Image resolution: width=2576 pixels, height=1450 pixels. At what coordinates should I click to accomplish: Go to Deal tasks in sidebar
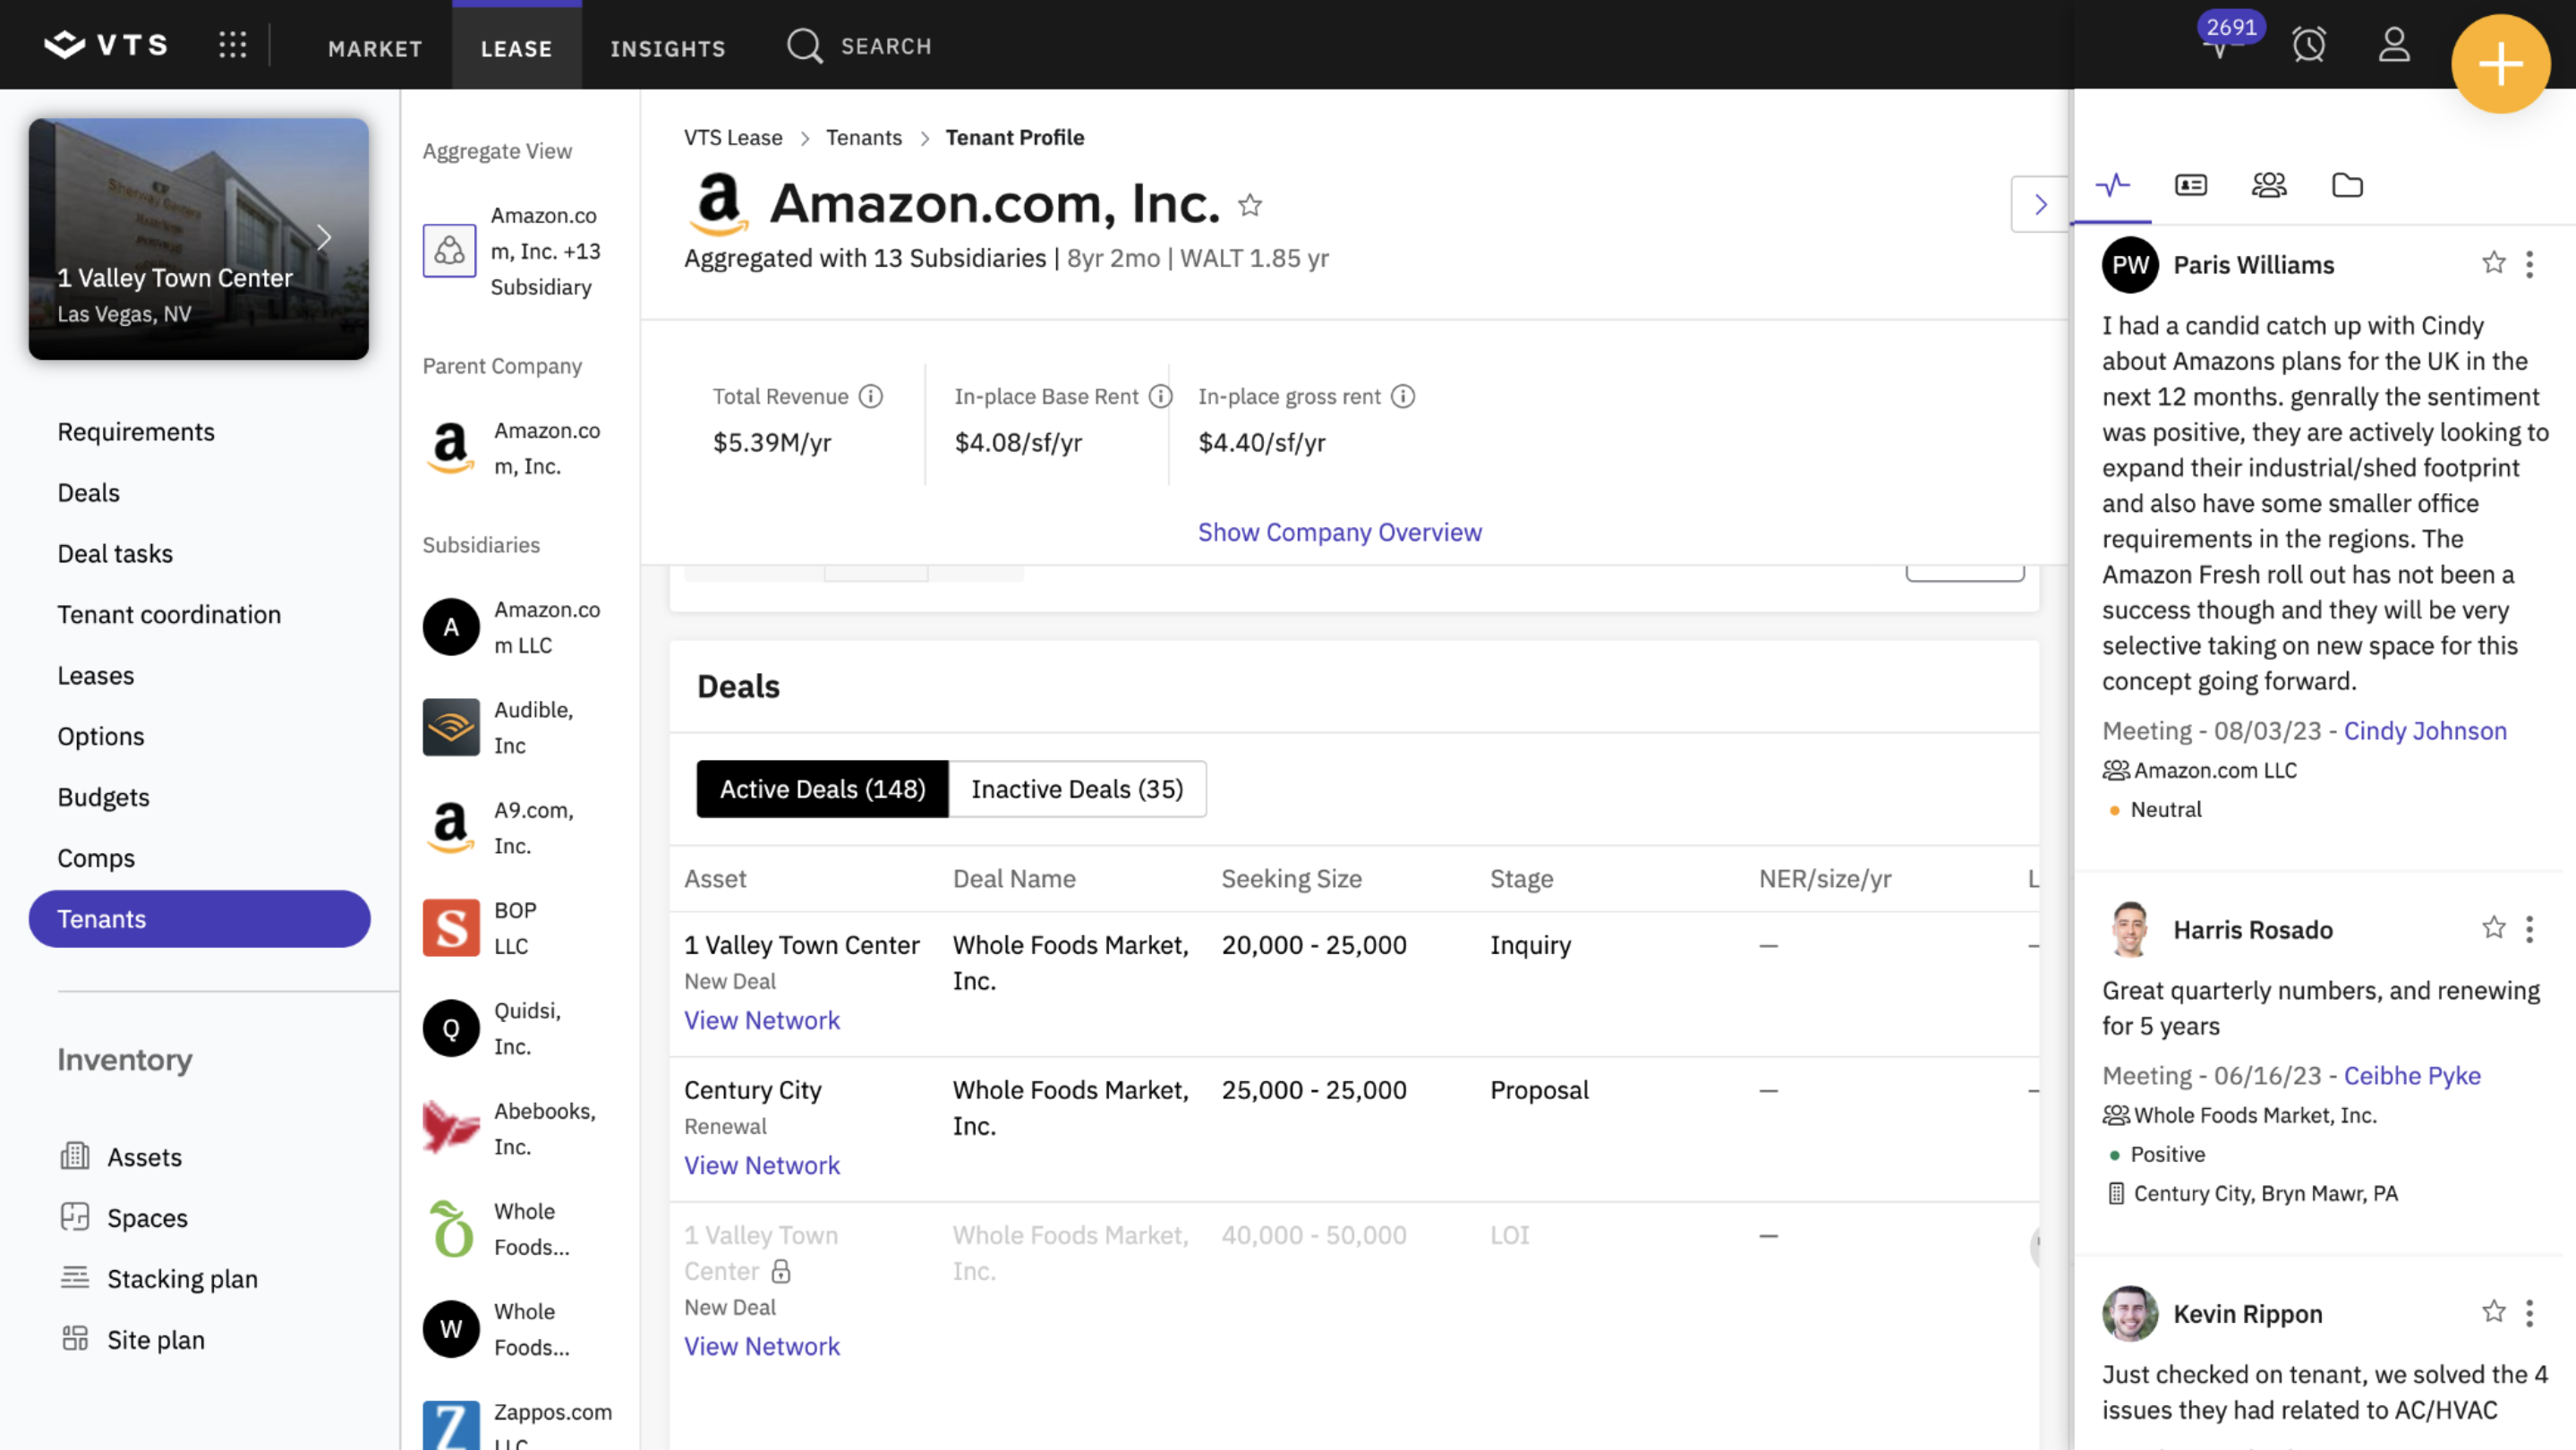coord(115,554)
